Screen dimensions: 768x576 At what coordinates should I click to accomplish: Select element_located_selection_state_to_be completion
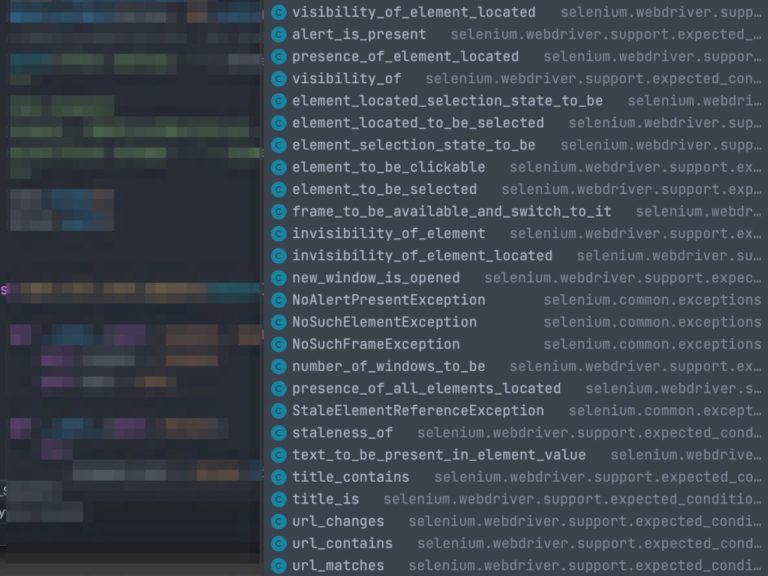[447, 101]
